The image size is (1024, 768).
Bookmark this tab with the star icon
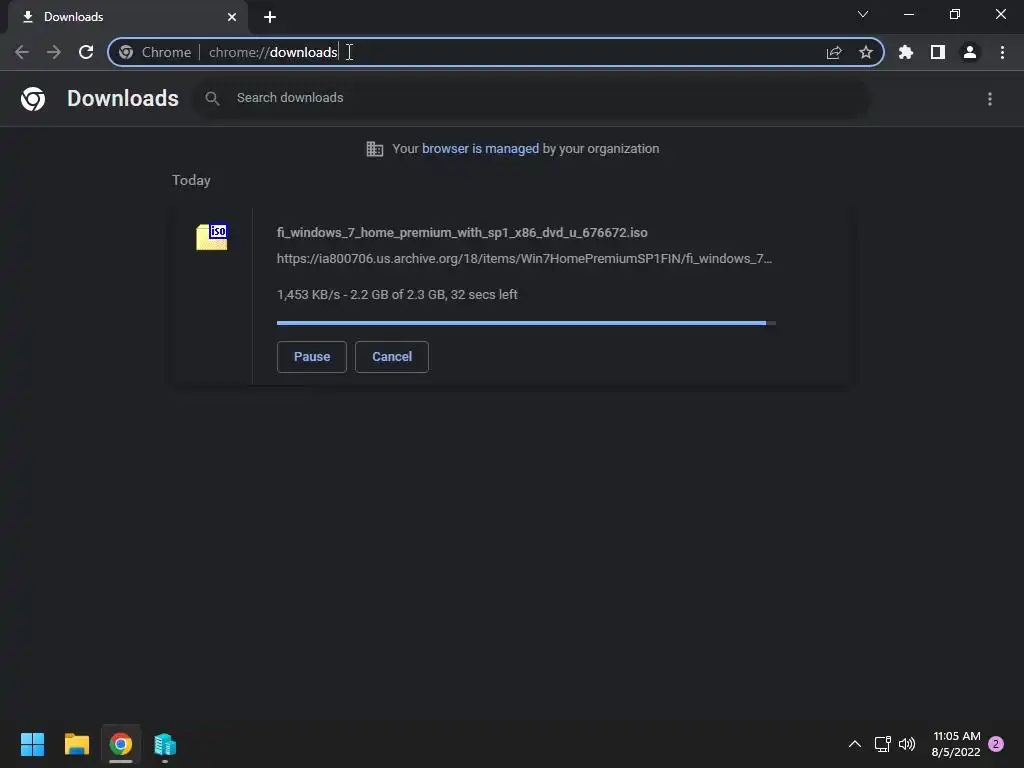(866, 52)
